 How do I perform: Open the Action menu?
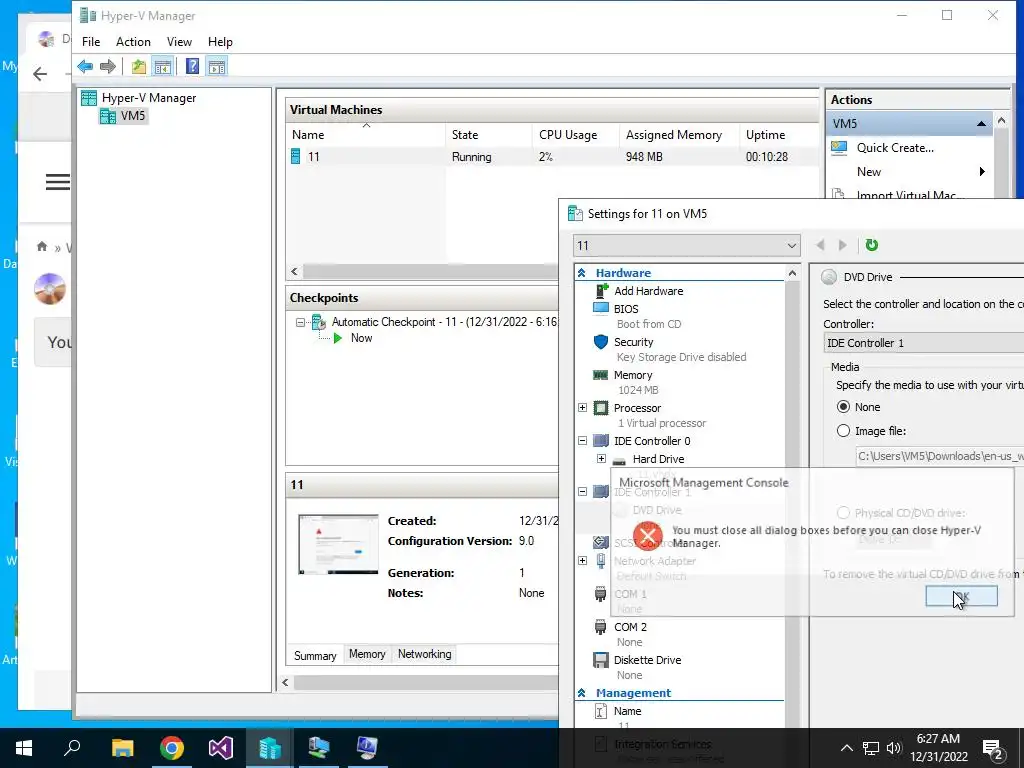coord(133,42)
